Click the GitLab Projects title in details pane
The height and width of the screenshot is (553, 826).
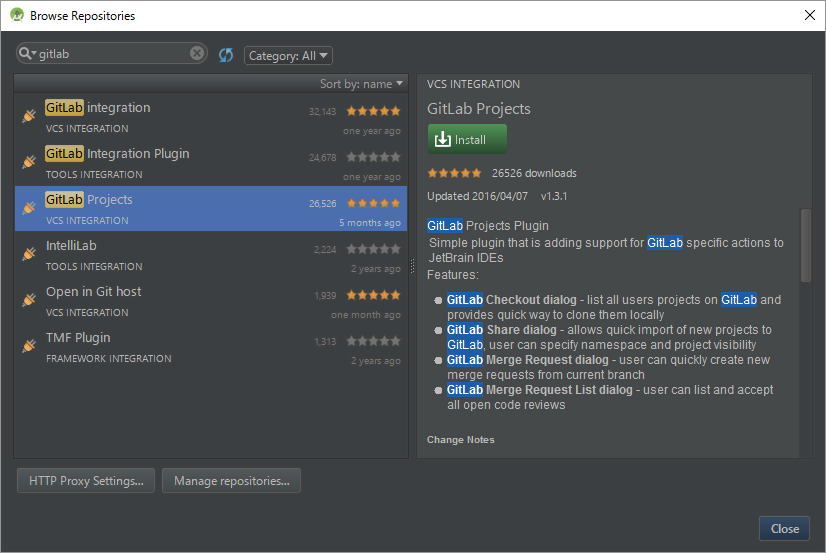(x=479, y=108)
